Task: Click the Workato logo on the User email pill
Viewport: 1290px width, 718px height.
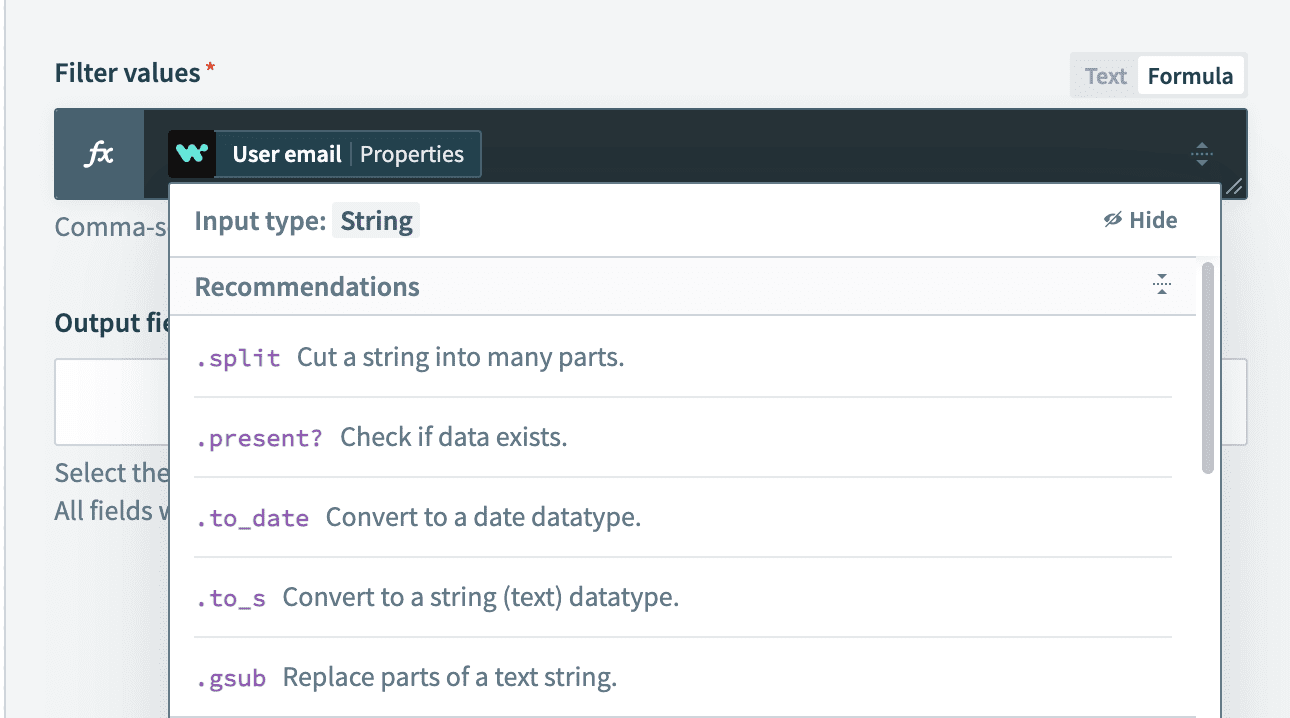Action: pos(192,154)
